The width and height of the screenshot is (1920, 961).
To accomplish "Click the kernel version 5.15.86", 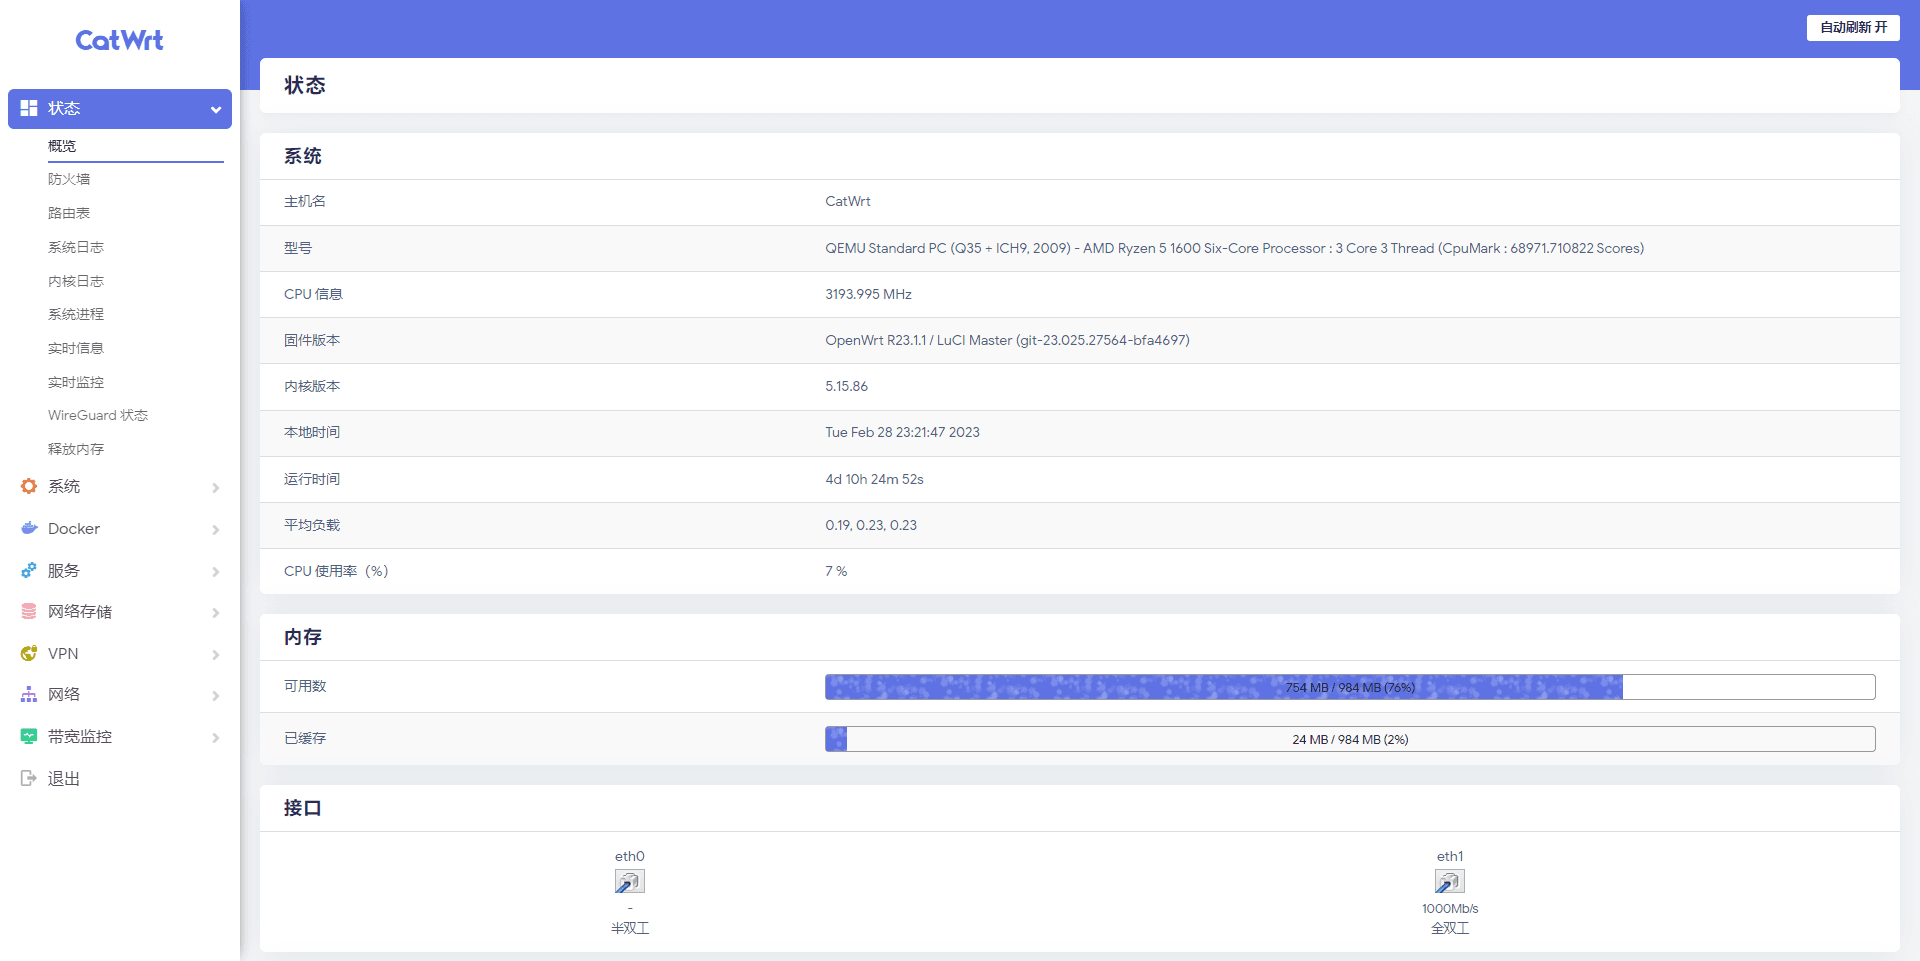I will (846, 386).
